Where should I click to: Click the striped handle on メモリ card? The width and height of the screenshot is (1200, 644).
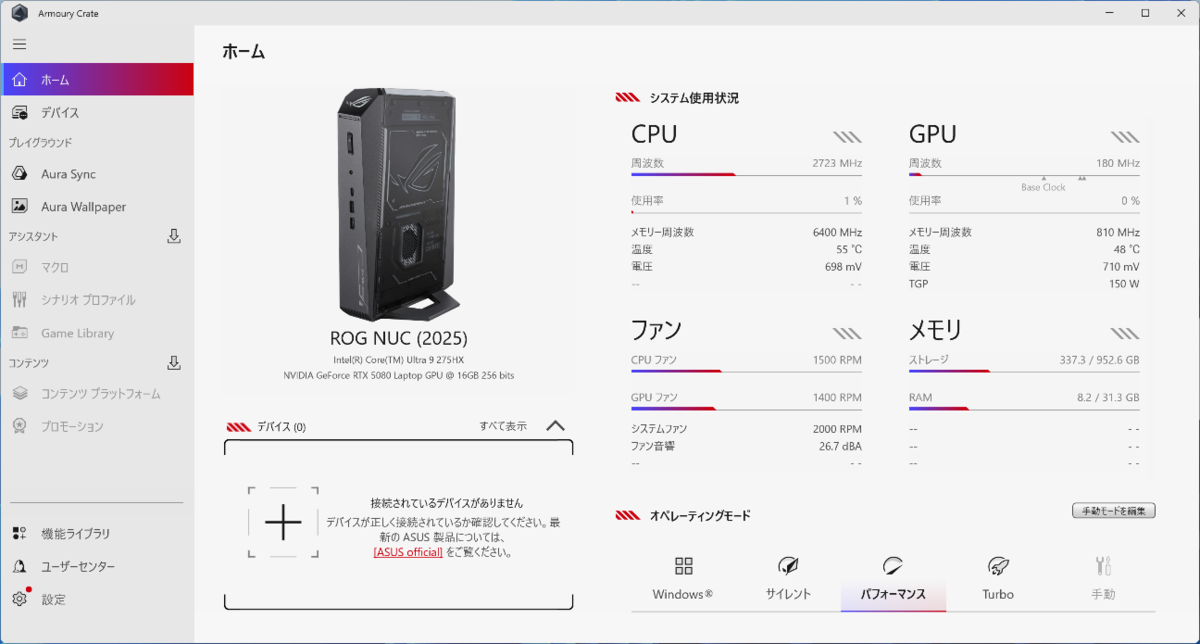1125,333
